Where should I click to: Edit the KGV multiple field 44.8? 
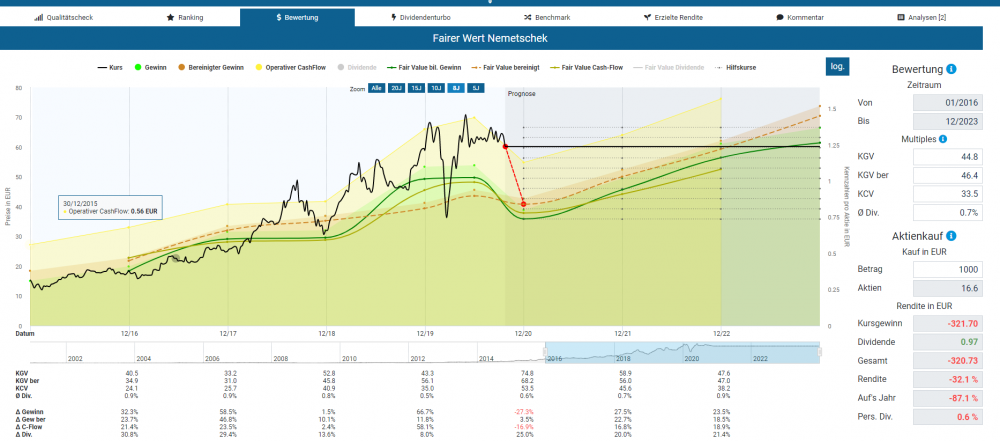[x=948, y=157]
